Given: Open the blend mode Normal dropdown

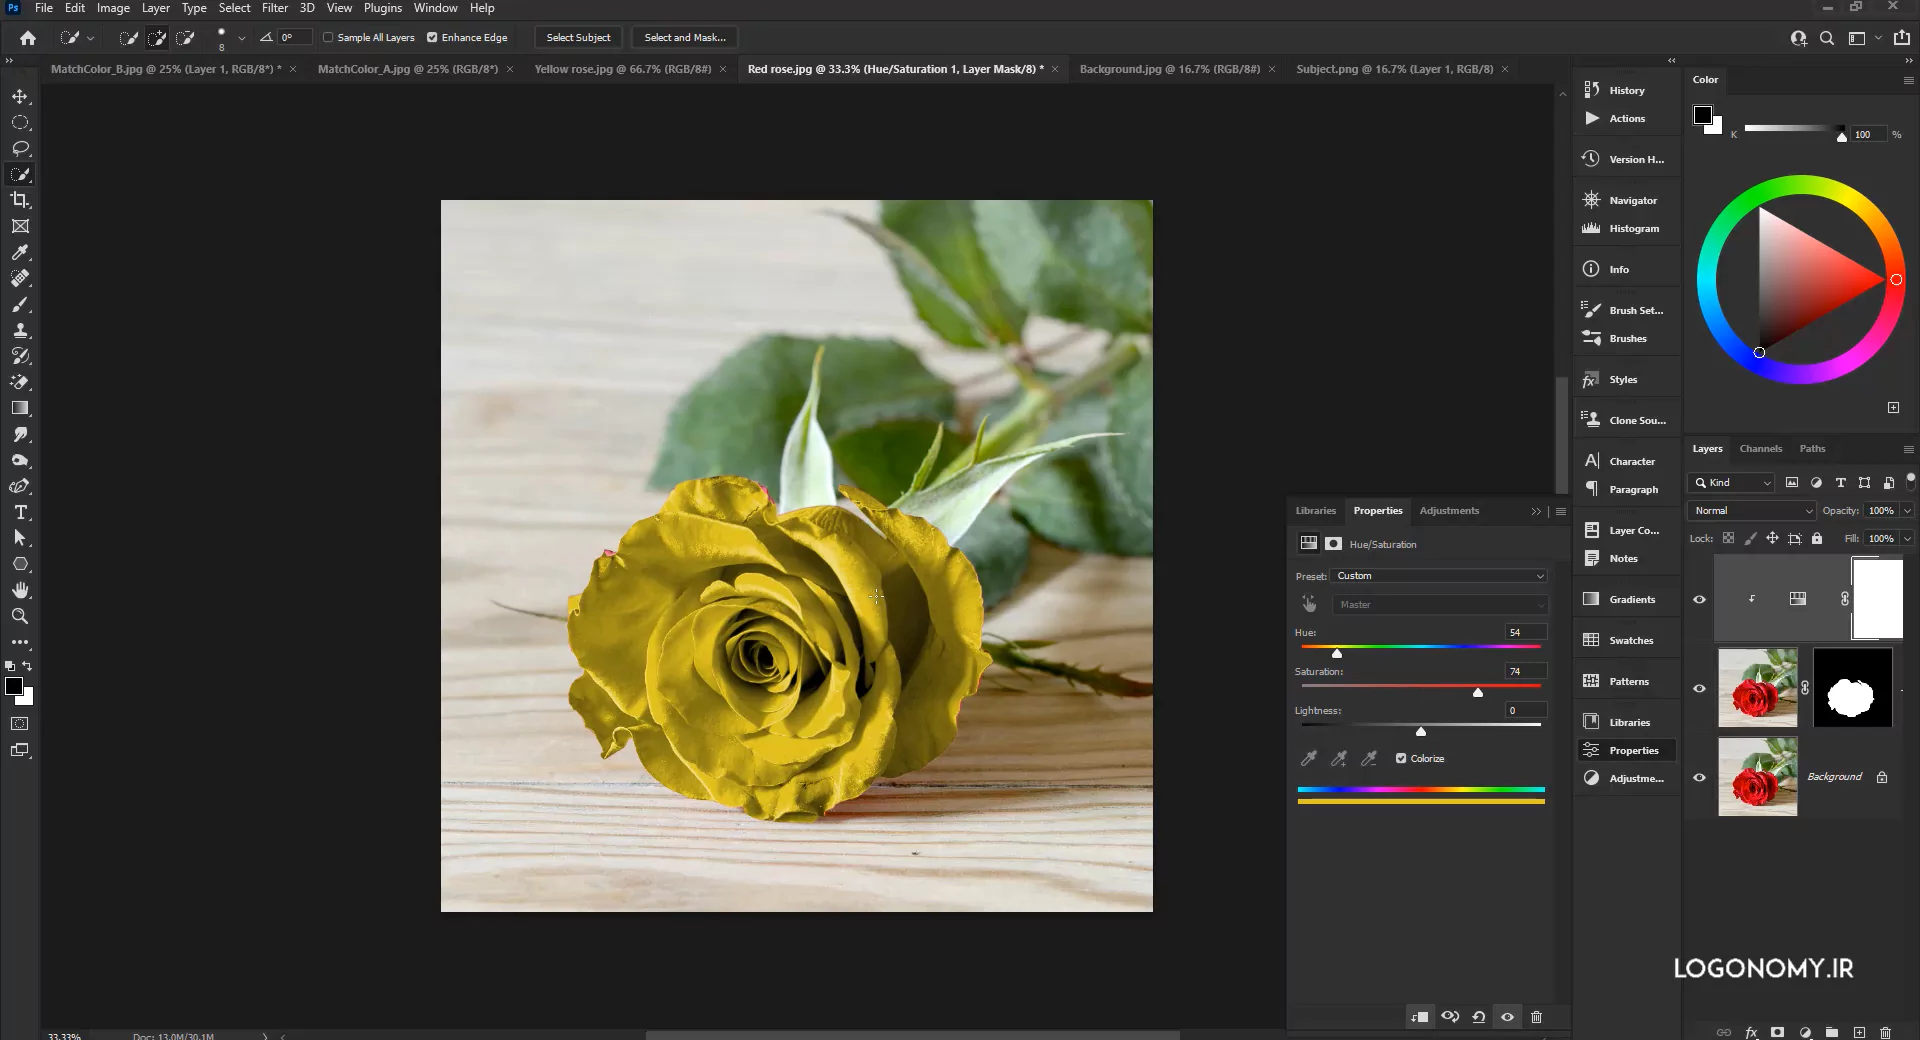Looking at the screenshot, I should 1751,511.
